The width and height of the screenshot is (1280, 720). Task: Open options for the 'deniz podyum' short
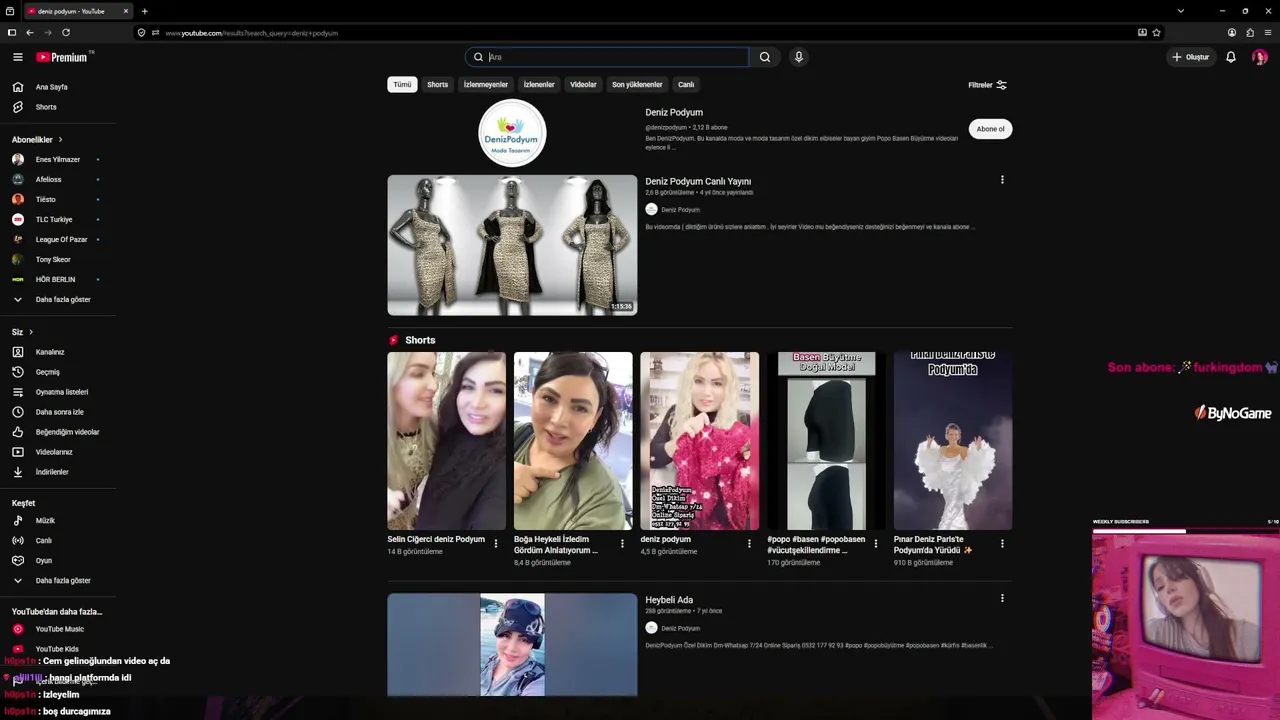pyautogui.click(x=749, y=544)
